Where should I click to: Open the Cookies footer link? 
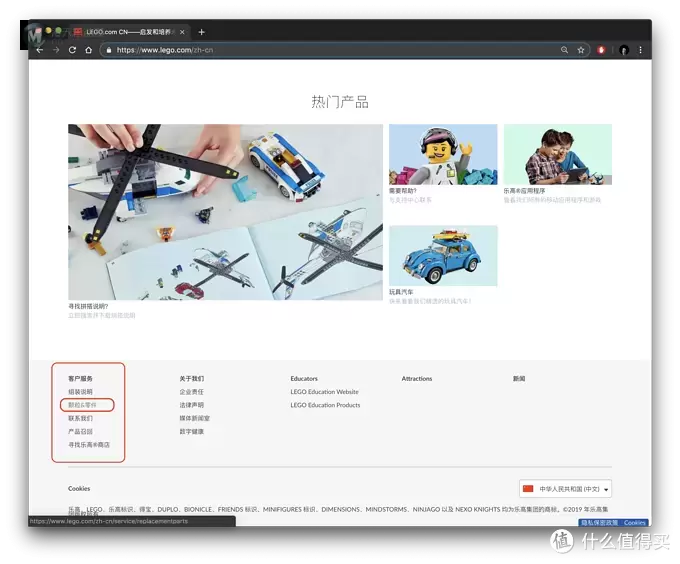pyautogui.click(x=79, y=489)
